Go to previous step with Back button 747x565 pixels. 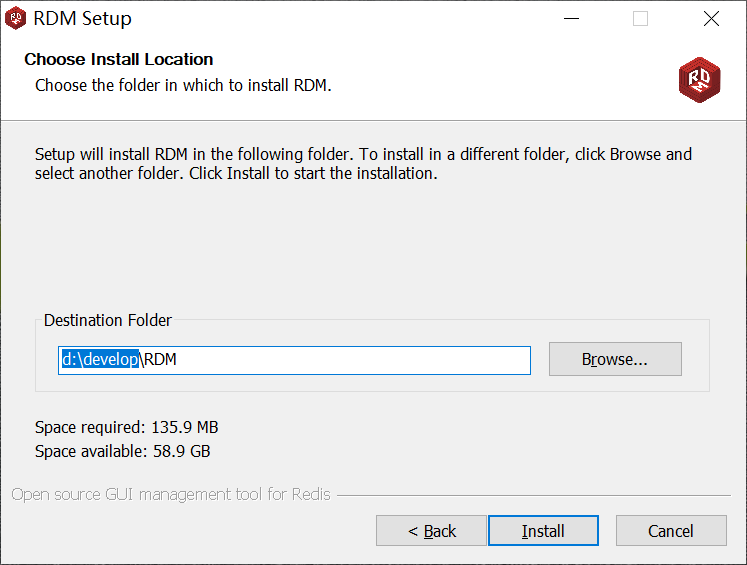431,531
